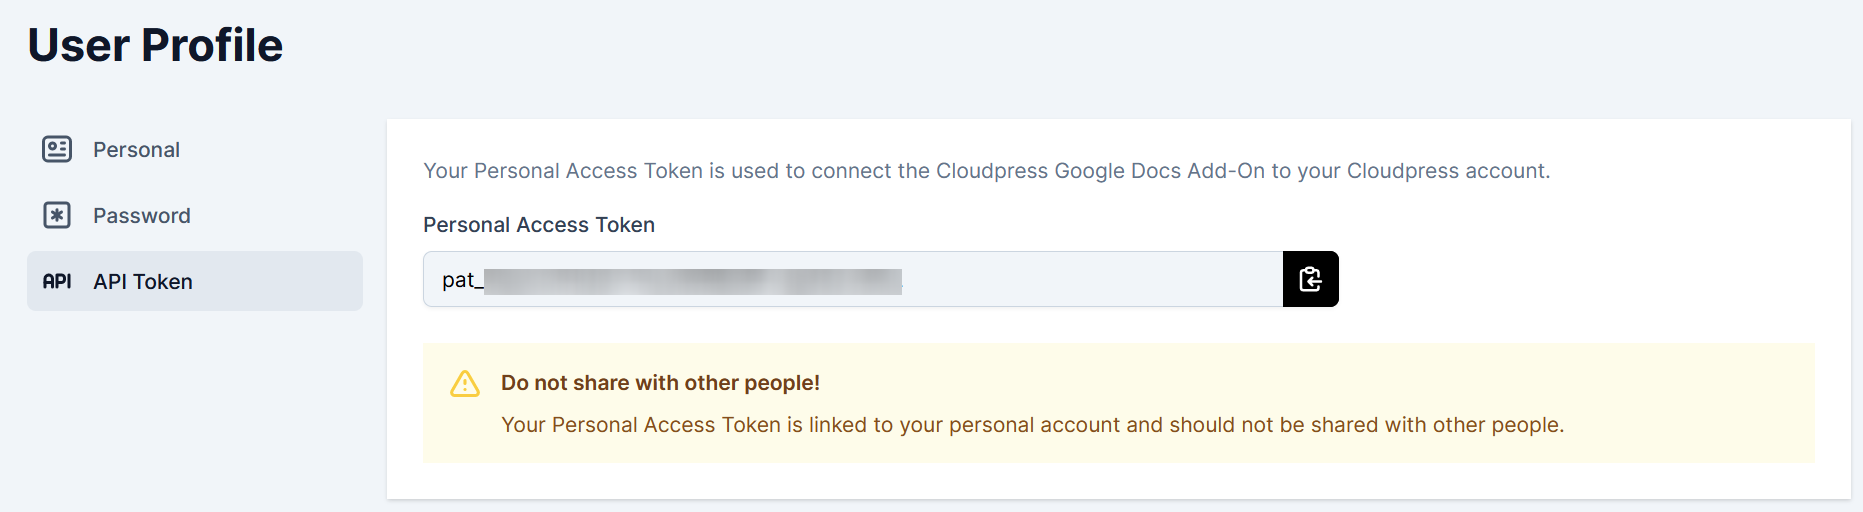Select the API Token sidebar item
Screen dimensions: 1863x512
(195, 281)
